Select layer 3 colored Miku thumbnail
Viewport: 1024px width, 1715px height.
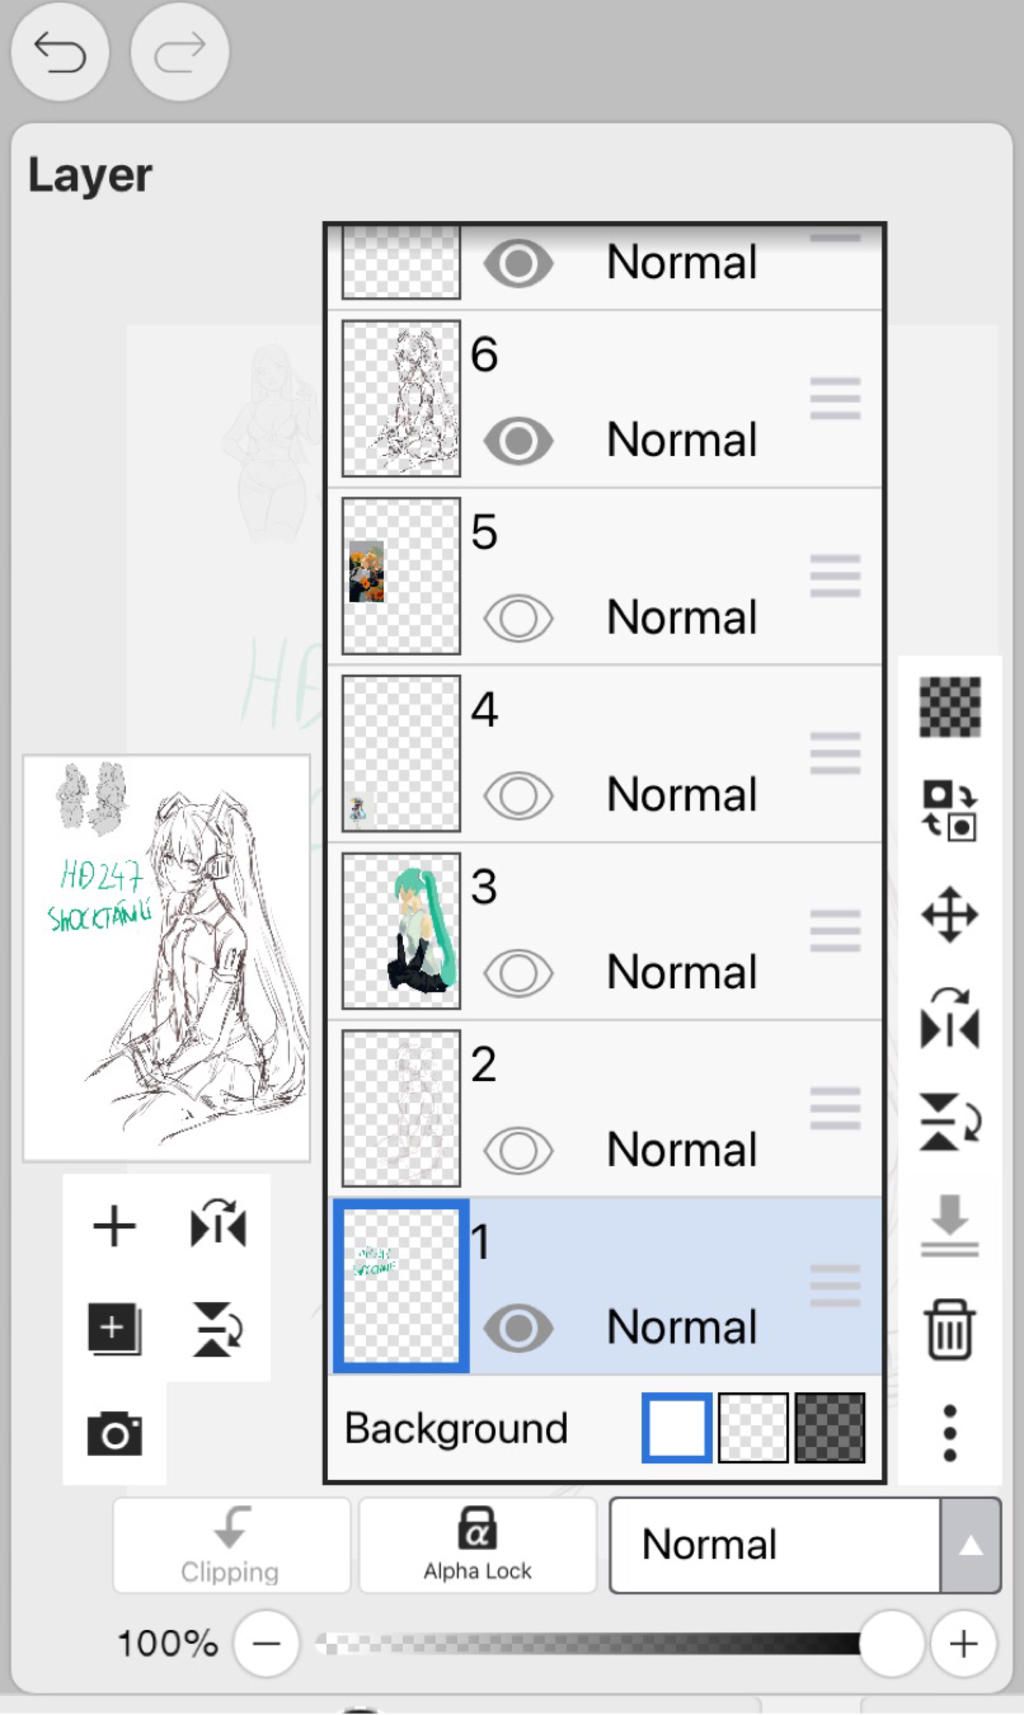401,931
